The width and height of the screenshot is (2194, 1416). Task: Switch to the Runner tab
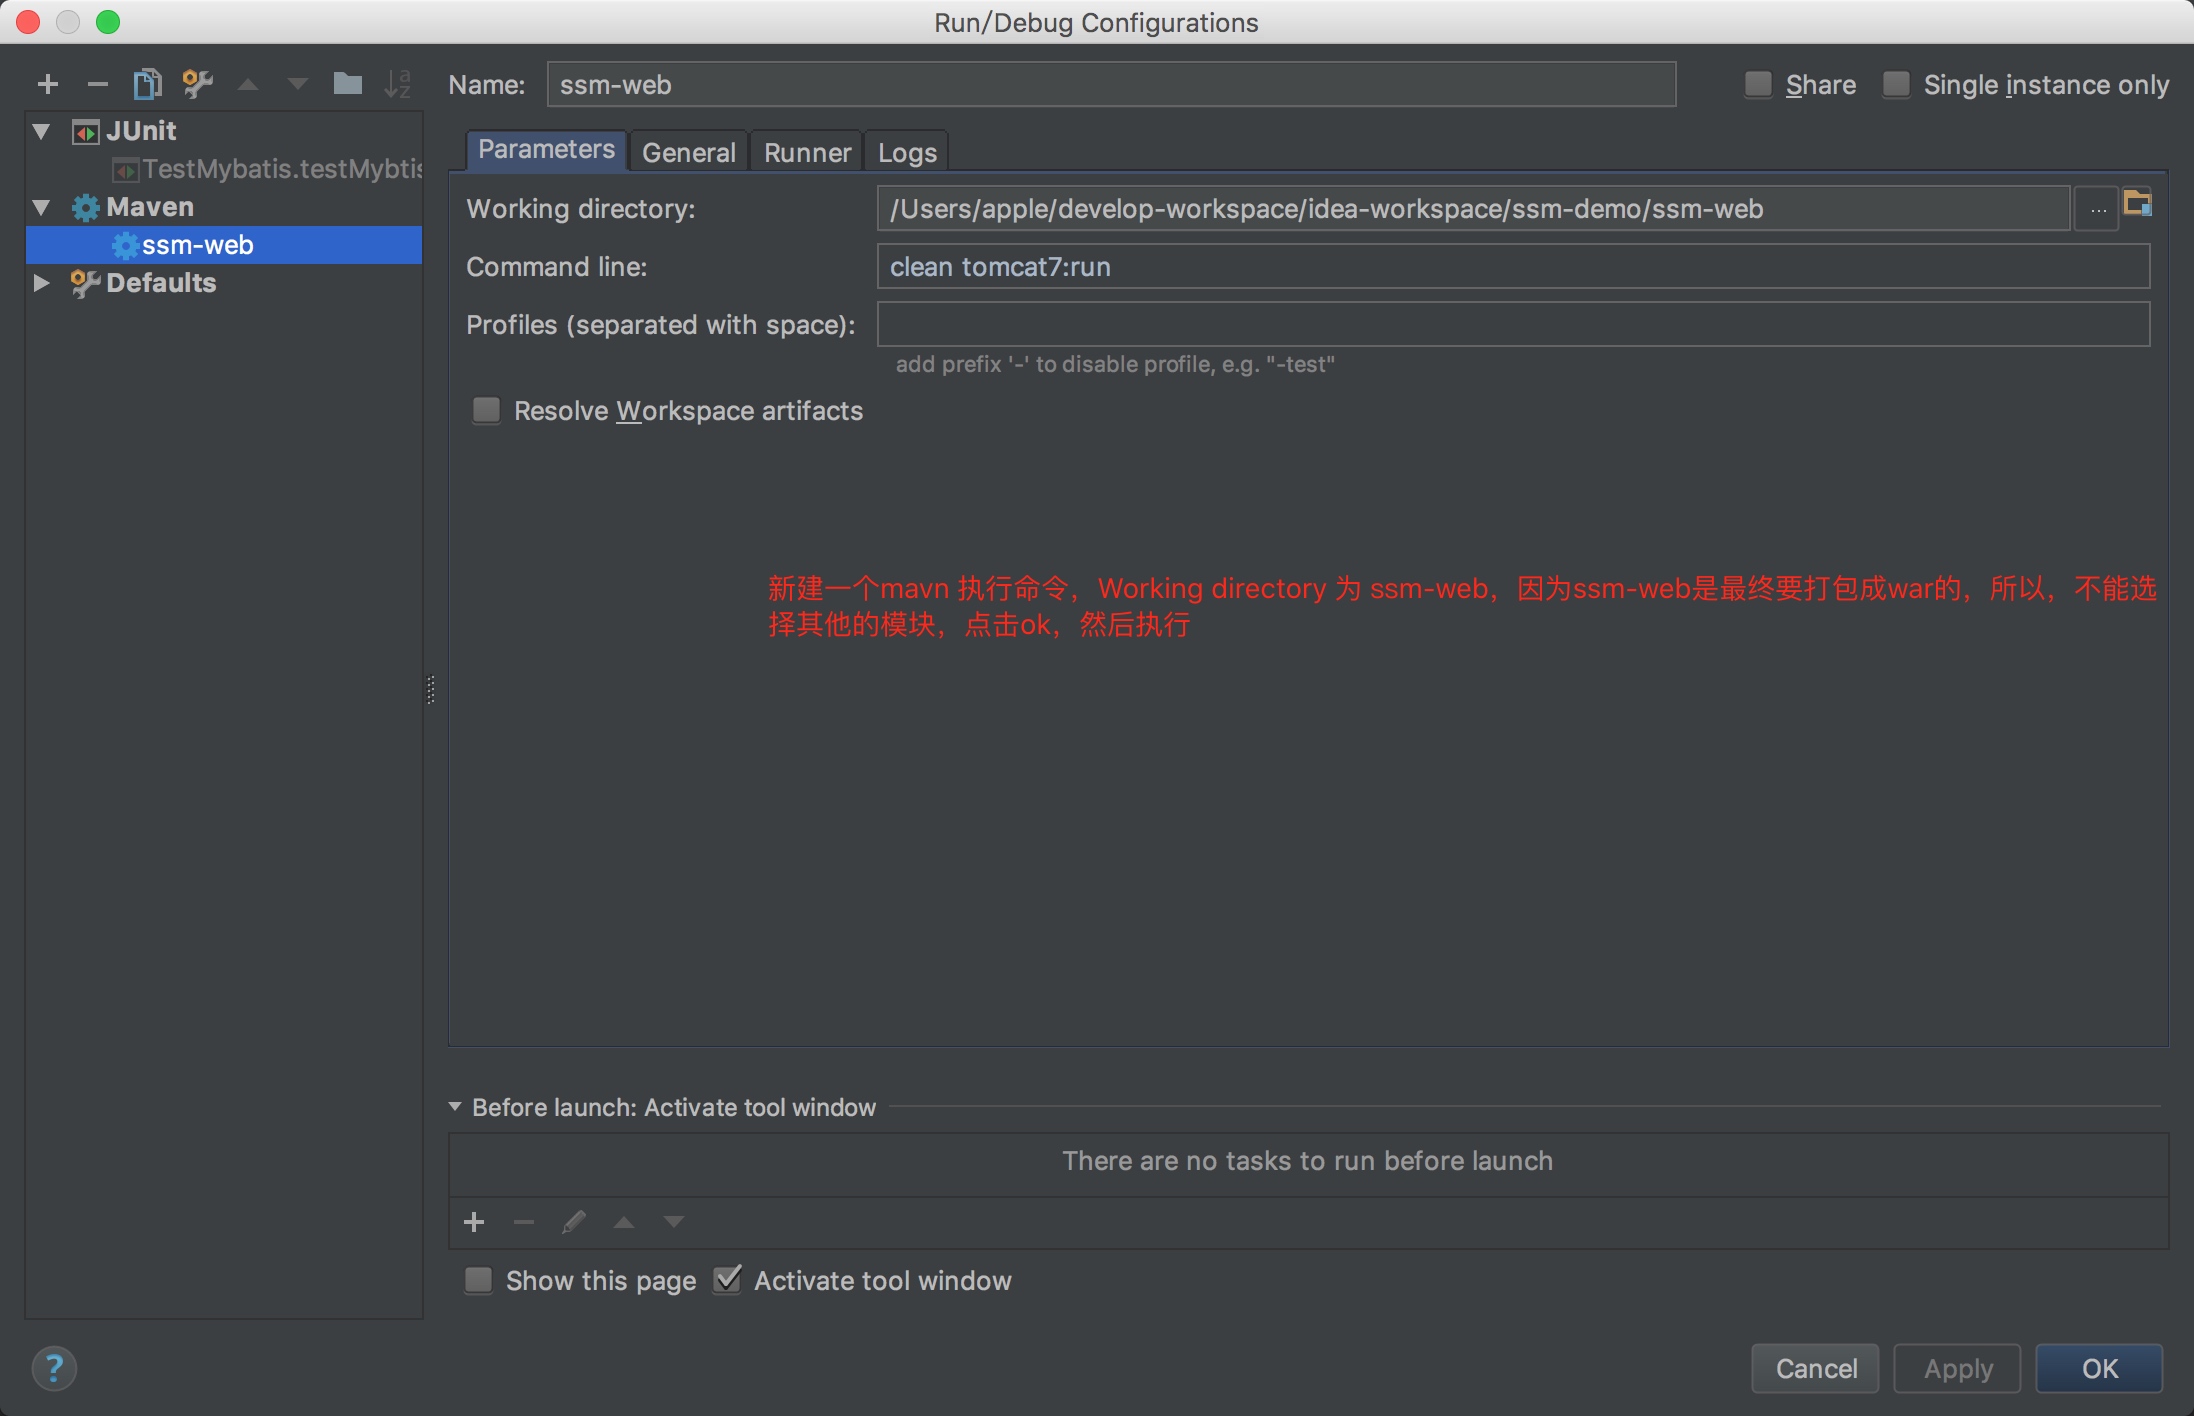point(807,151)
